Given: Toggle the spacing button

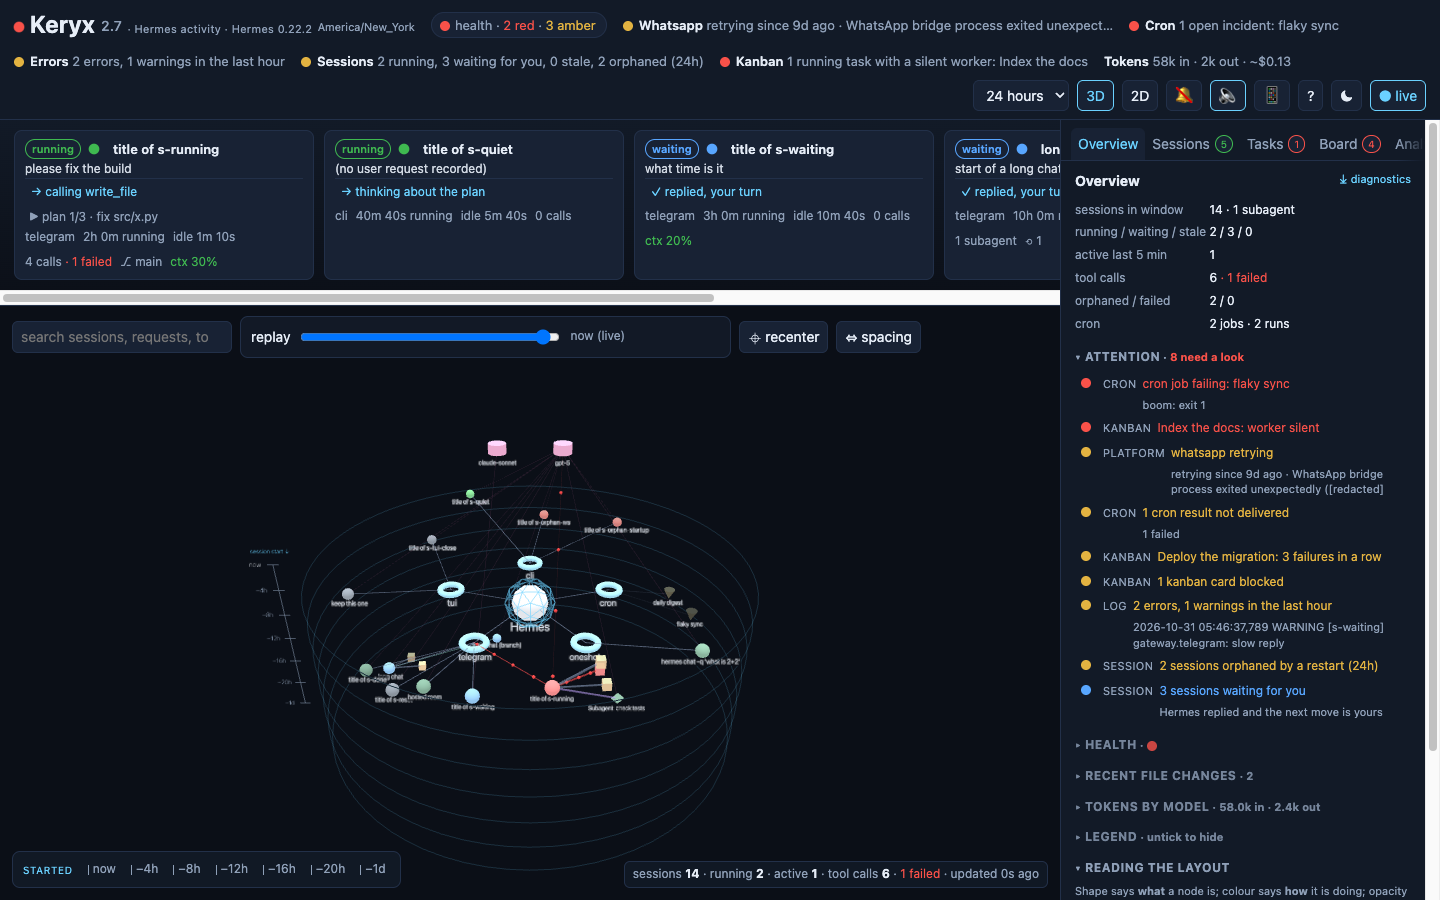Looking at the screenshot, I should [878, 337].
